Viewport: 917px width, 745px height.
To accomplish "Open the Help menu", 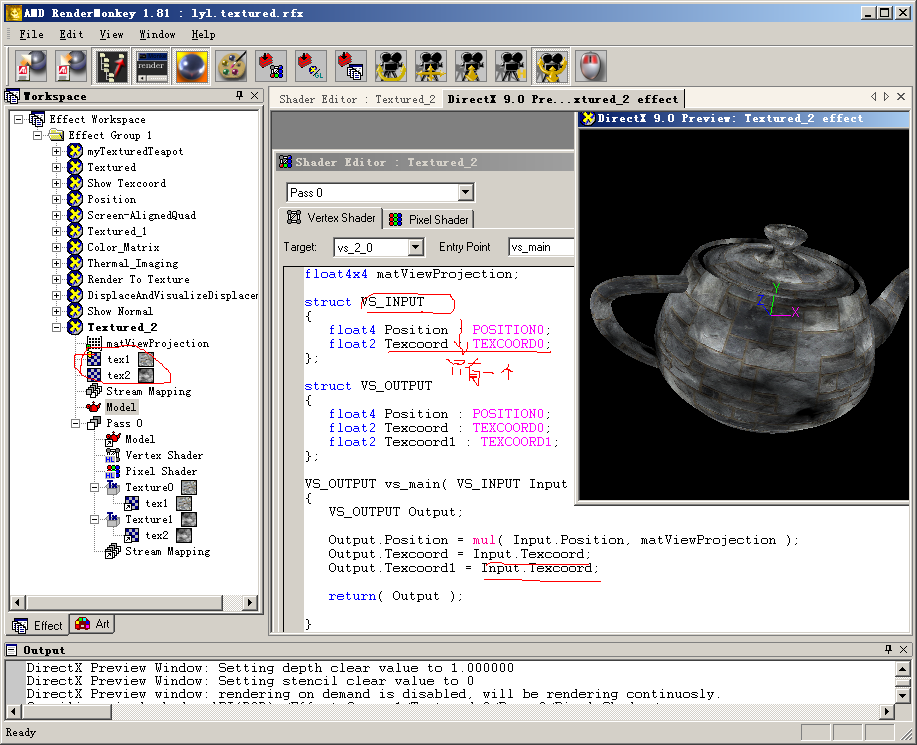I will [204, 35].
